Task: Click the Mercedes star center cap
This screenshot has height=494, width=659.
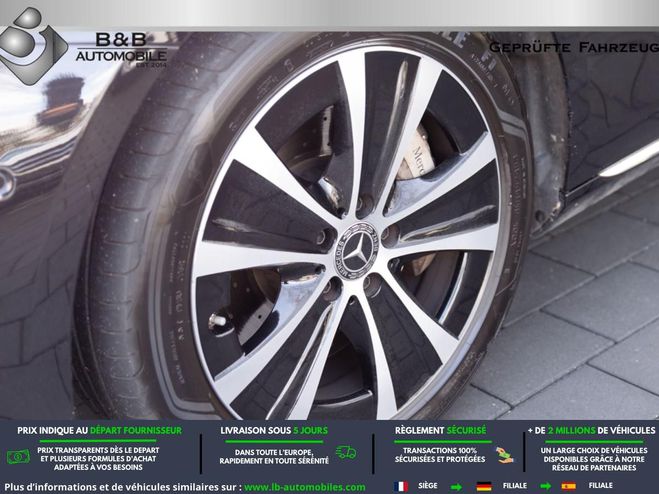Action: 357,251
